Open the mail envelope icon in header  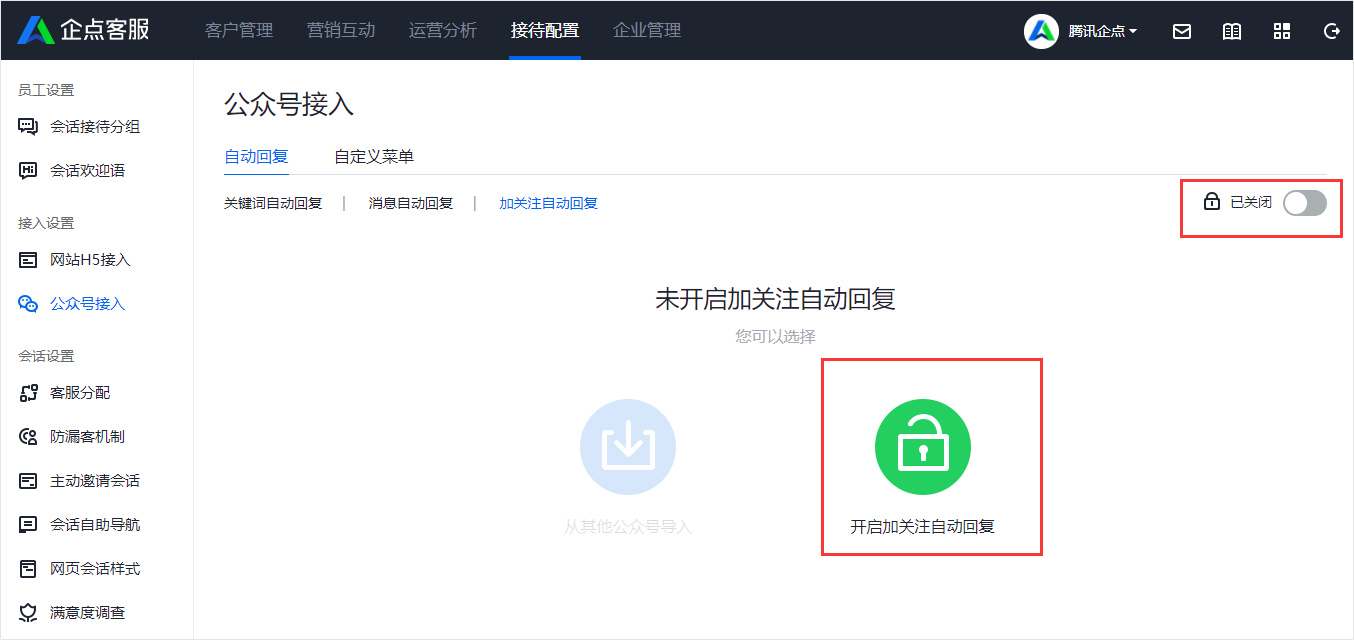click(x=1182, y=31)
